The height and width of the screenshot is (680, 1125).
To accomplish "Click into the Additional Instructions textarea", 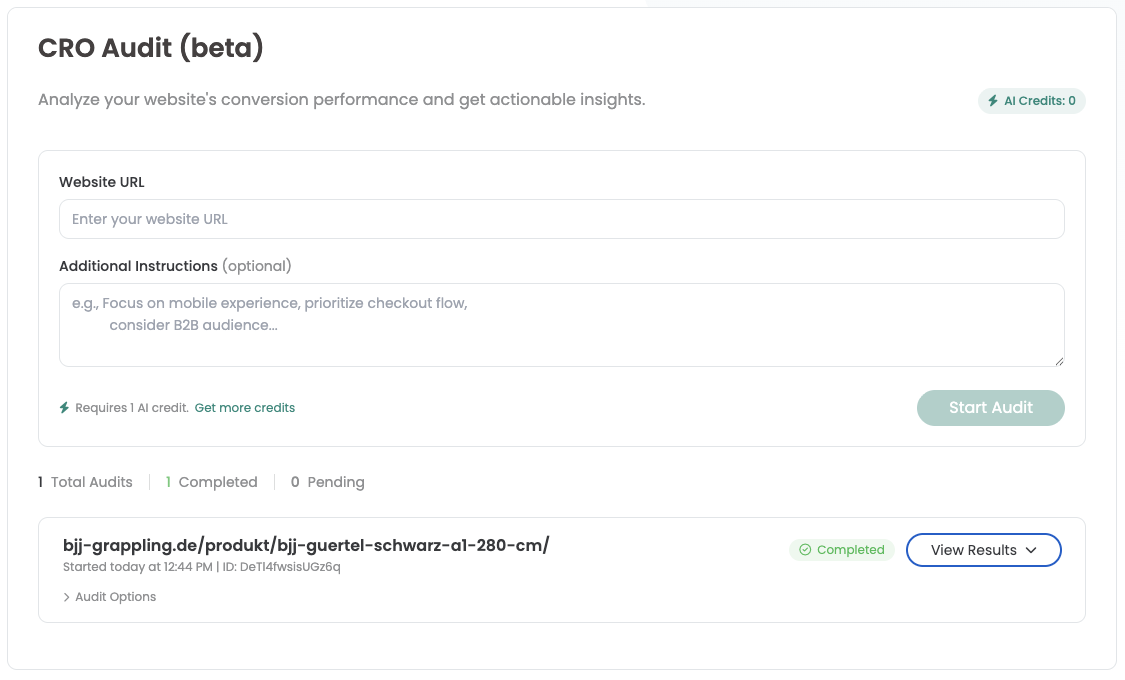I will [561, 325].
